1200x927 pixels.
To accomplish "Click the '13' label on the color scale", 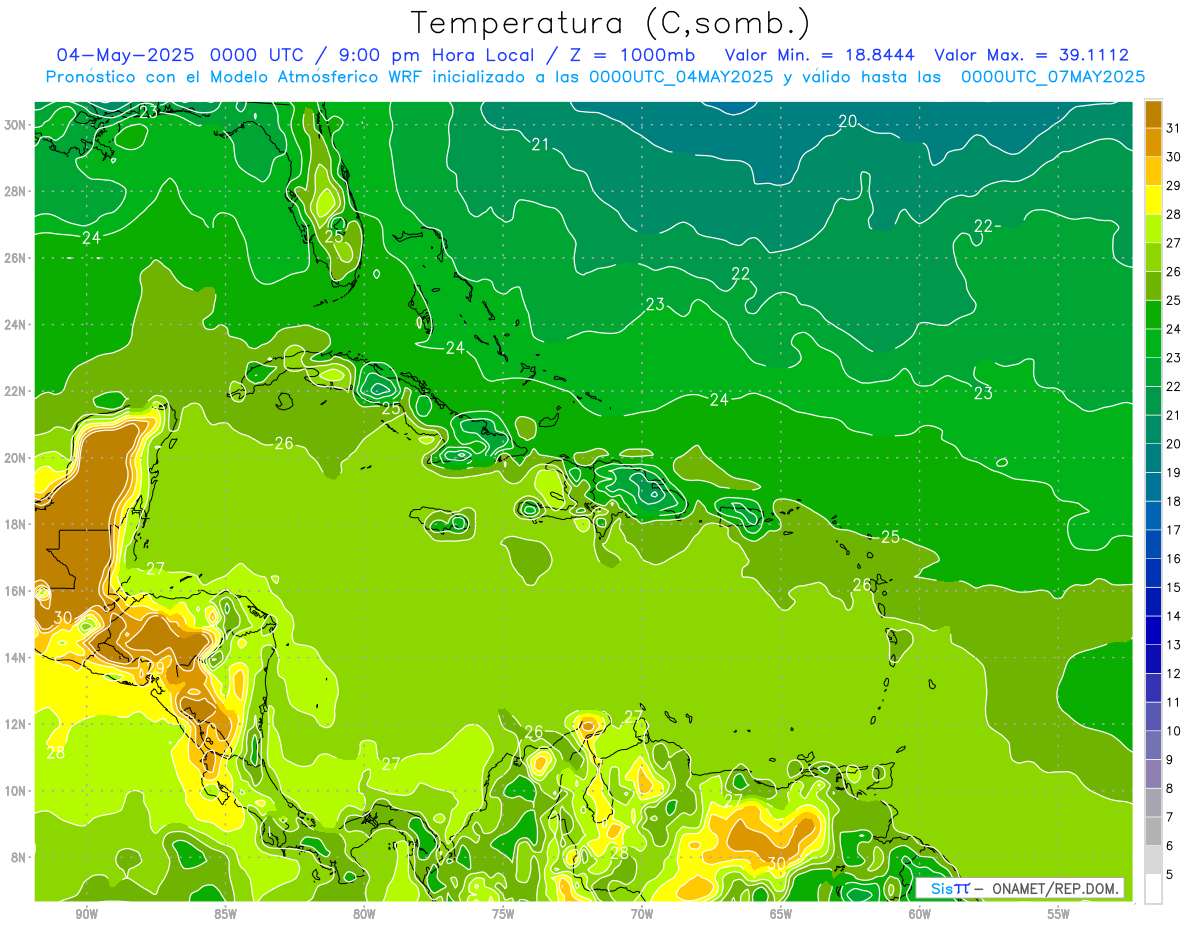I will point(1174,645).
